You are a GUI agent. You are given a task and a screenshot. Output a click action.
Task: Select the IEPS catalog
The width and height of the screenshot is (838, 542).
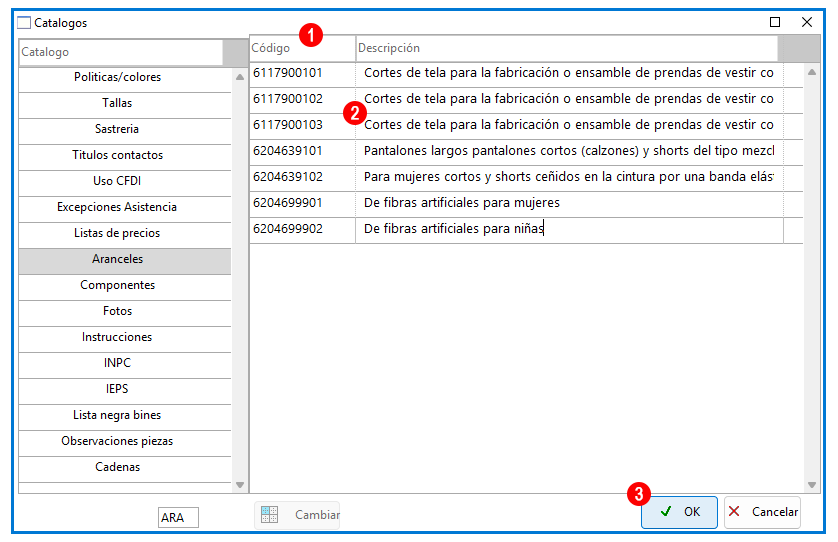click(x=125, y=389)
